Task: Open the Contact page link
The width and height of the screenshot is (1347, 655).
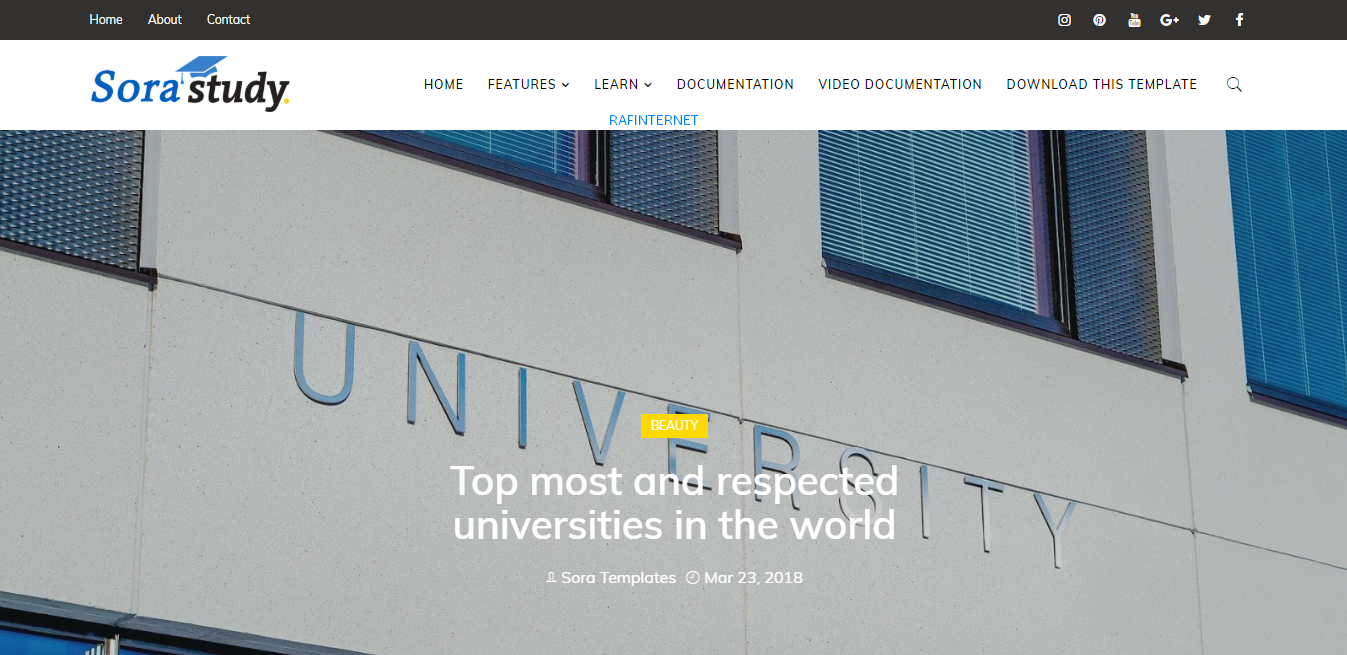Action: click(228, 19)
